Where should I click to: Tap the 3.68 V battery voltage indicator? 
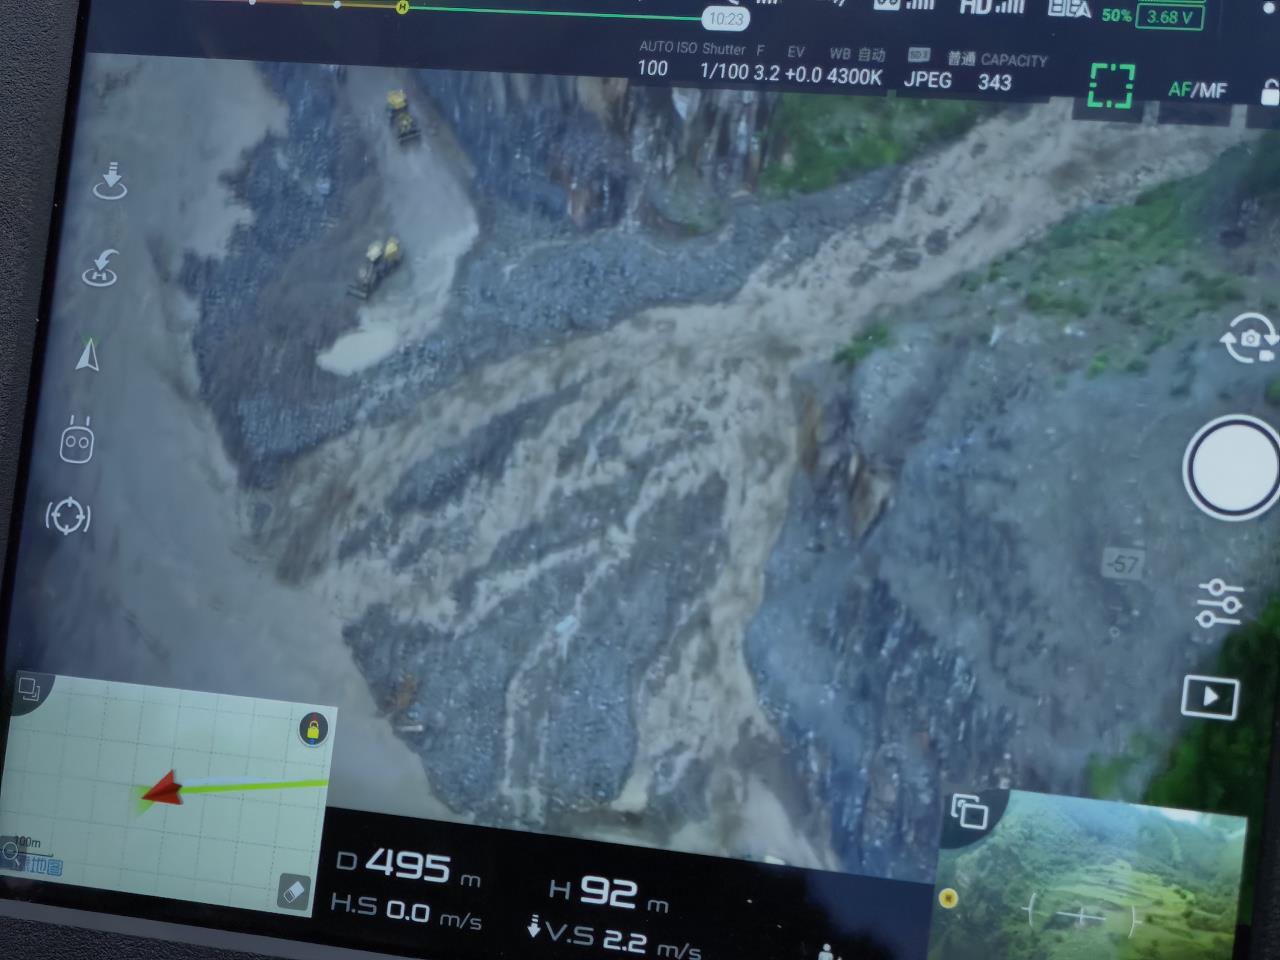point(1169,17)
